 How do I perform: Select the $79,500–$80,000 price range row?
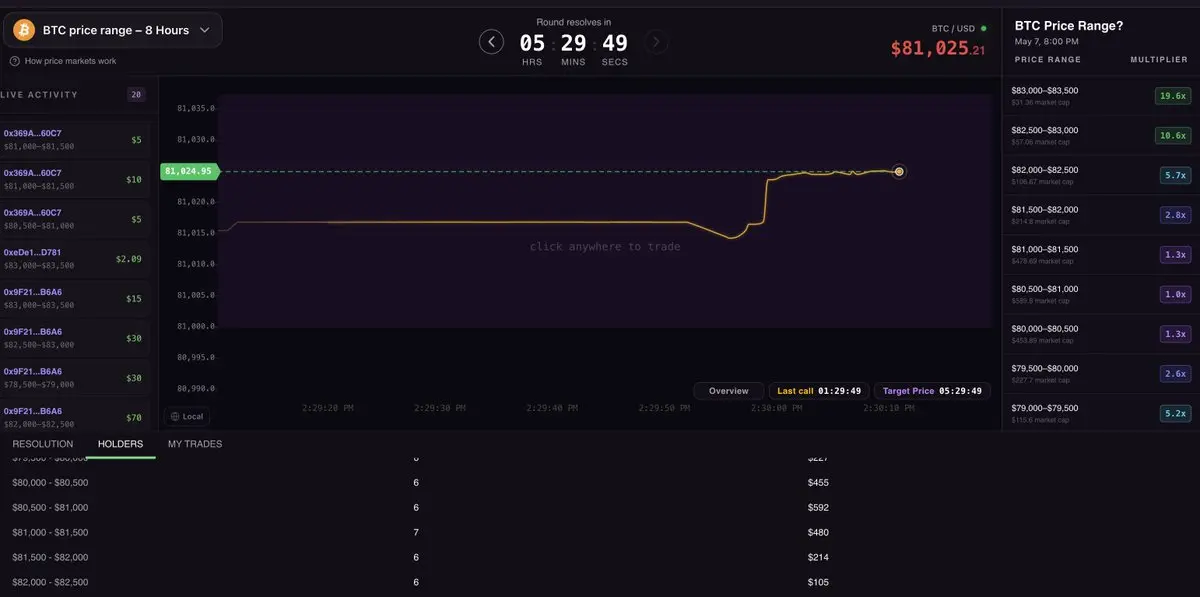(1101, 374)
